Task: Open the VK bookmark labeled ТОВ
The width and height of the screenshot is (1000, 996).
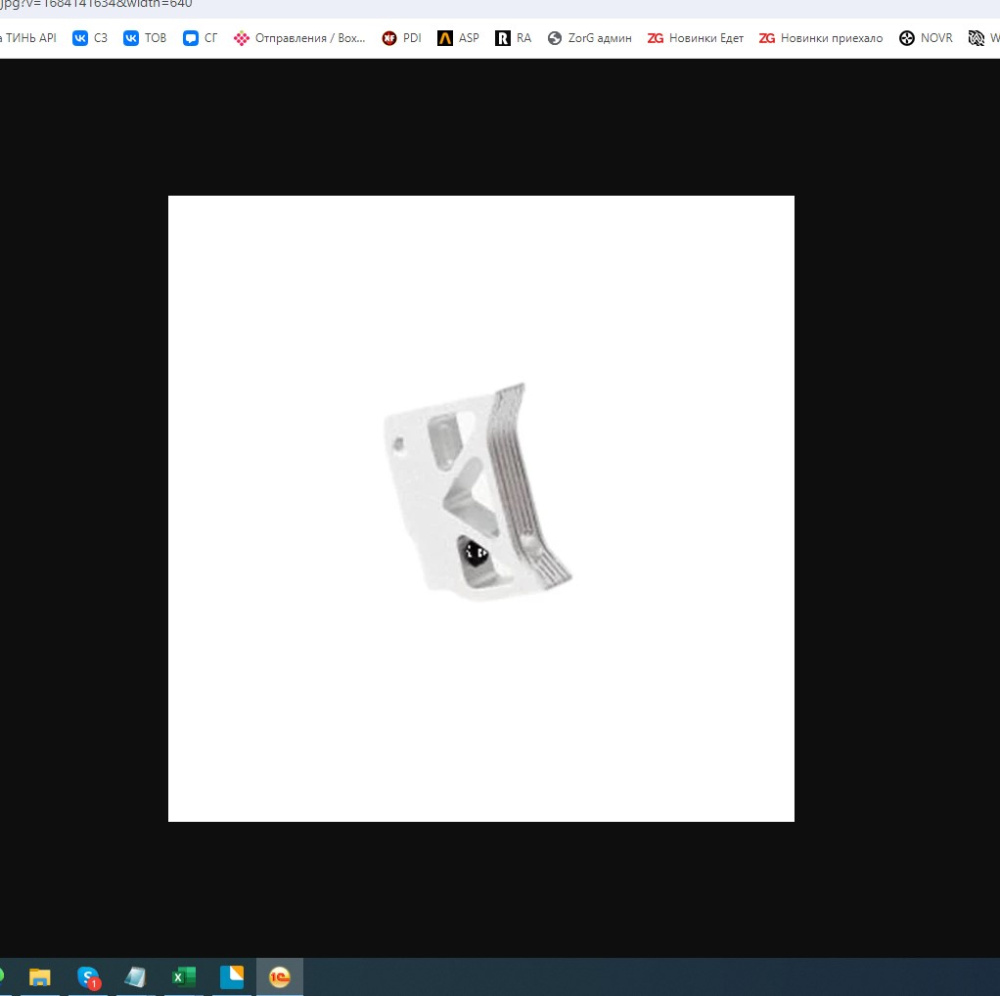Action: tap(145, 38)
